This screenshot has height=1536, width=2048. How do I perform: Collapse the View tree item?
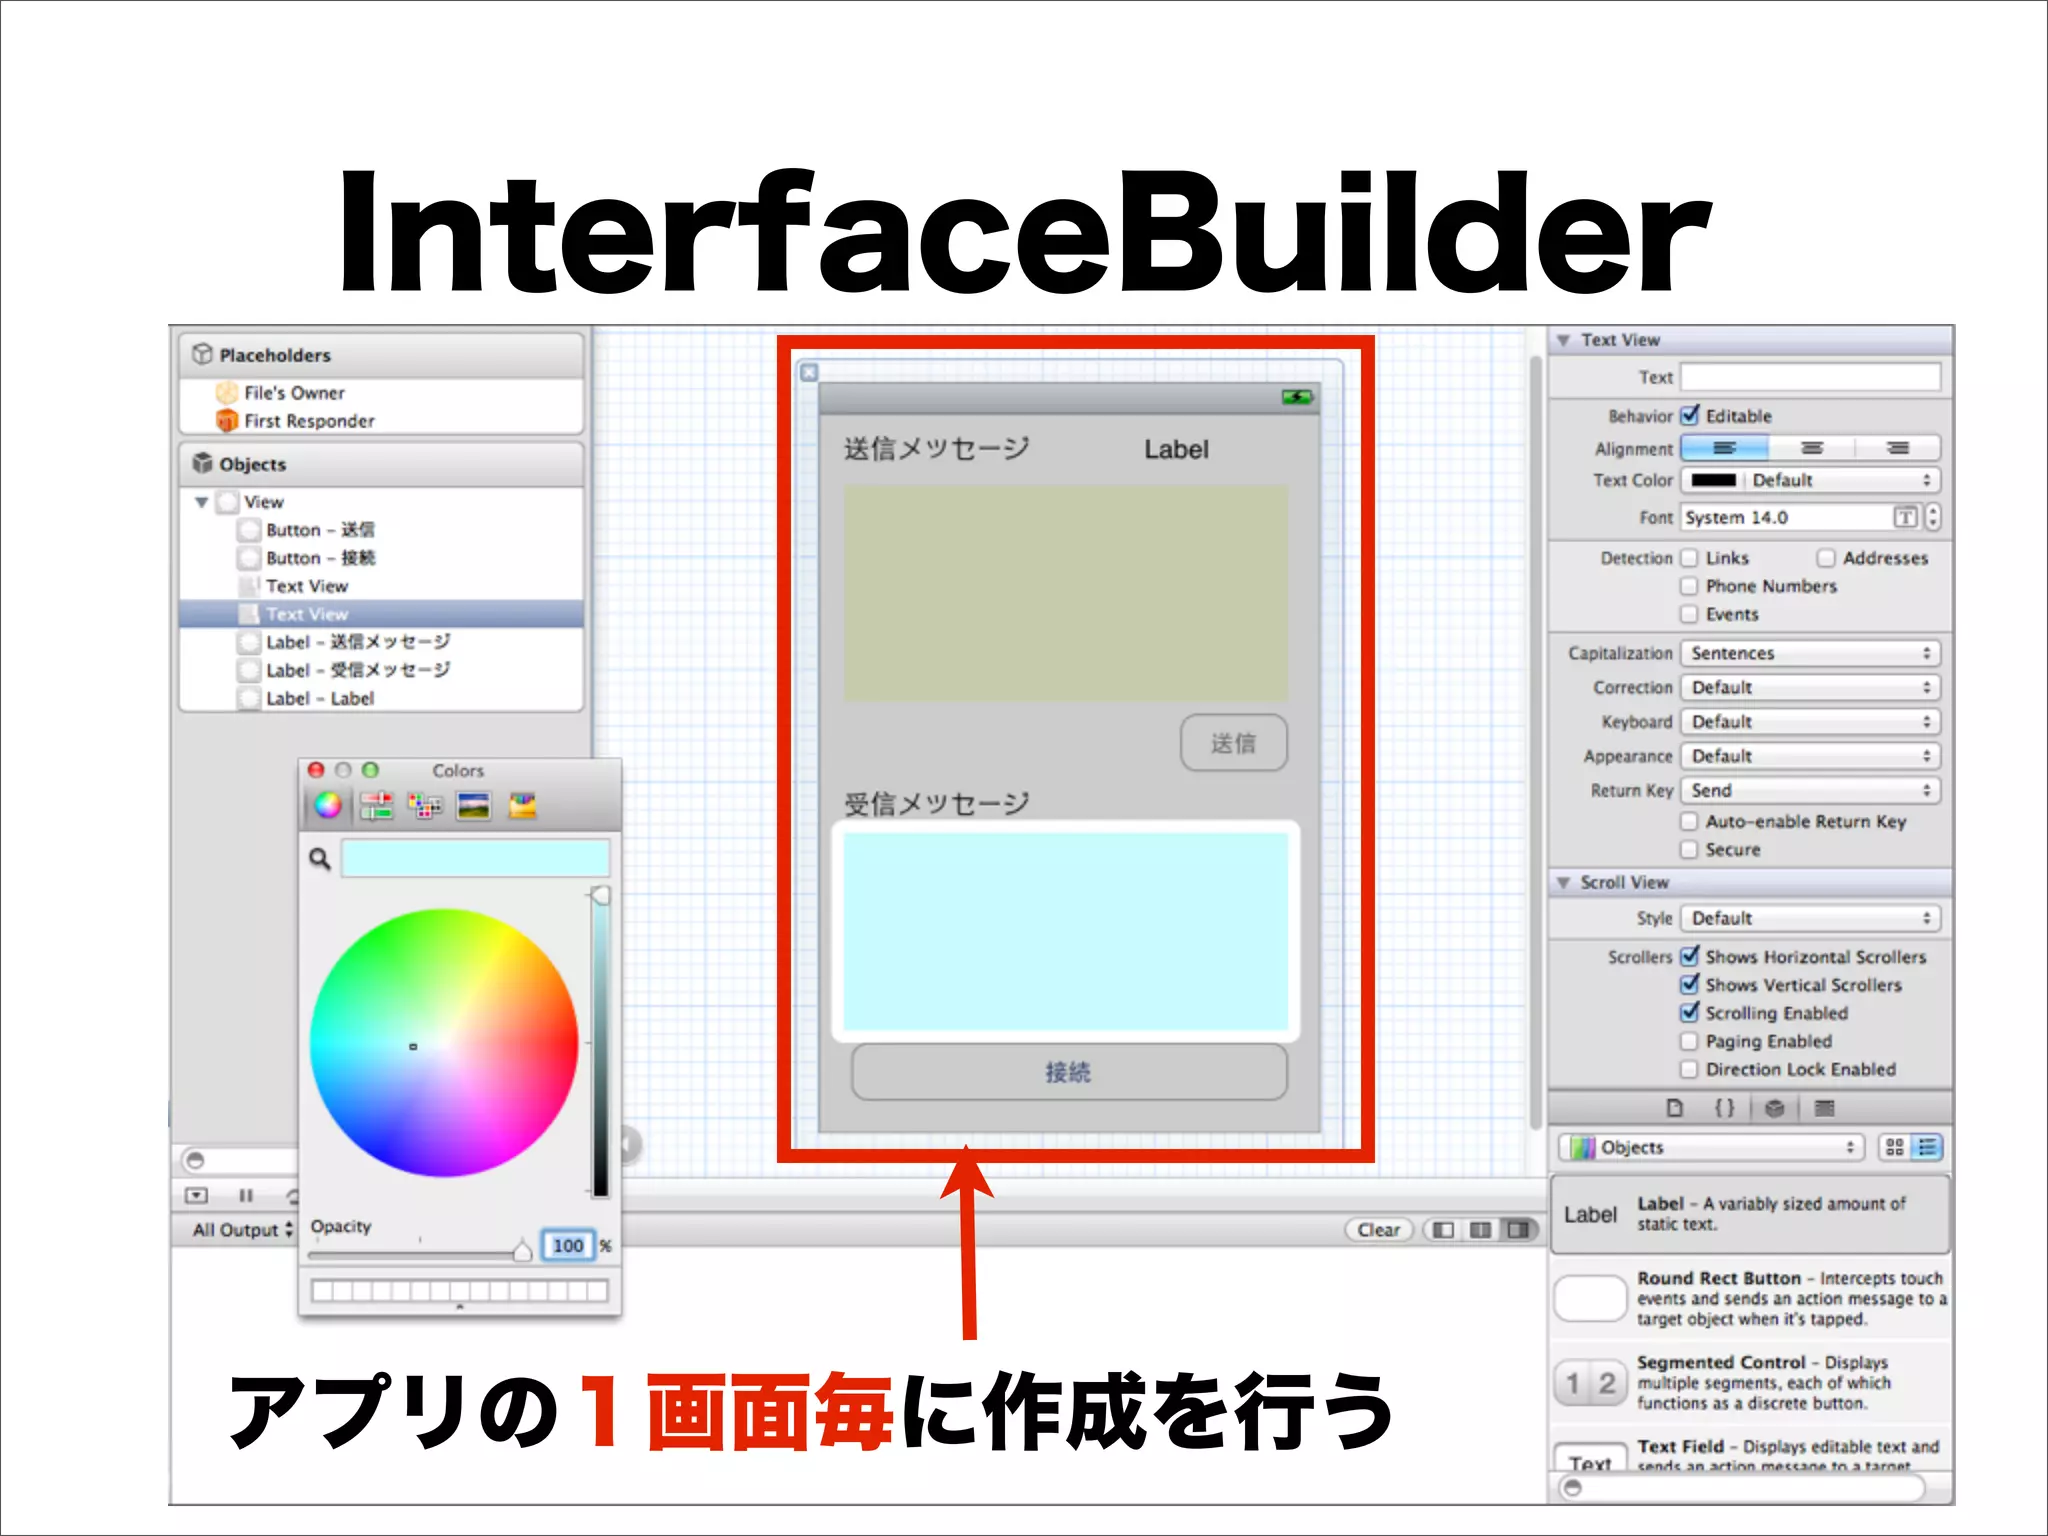point(202,502)
